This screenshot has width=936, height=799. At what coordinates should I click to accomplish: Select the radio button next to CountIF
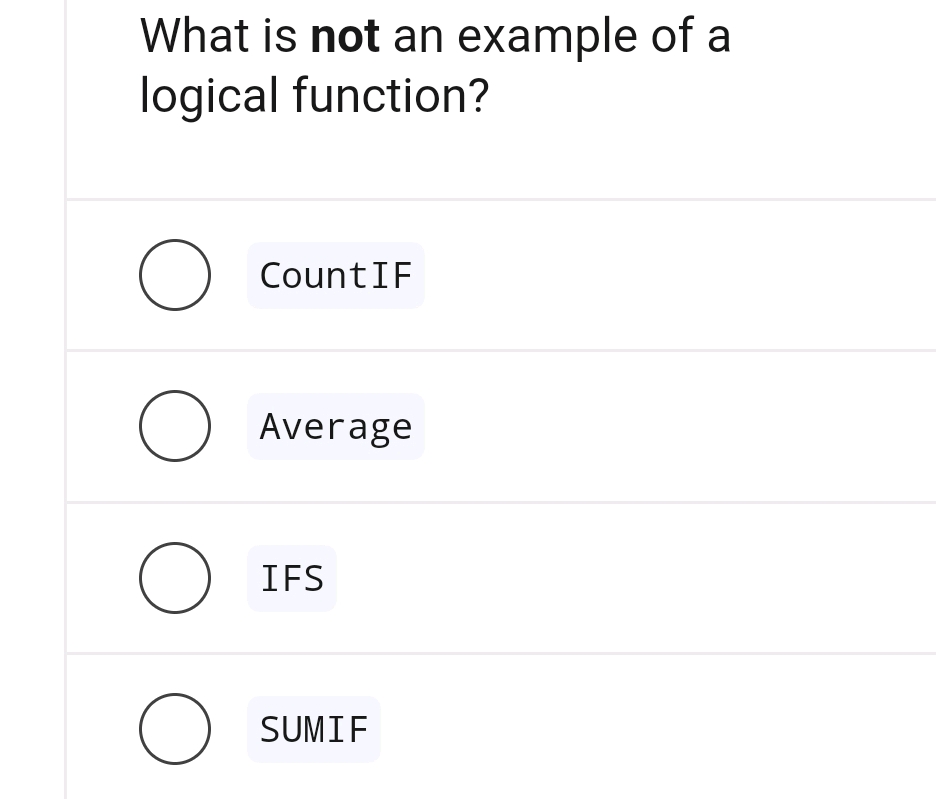(x=175, y=275)
